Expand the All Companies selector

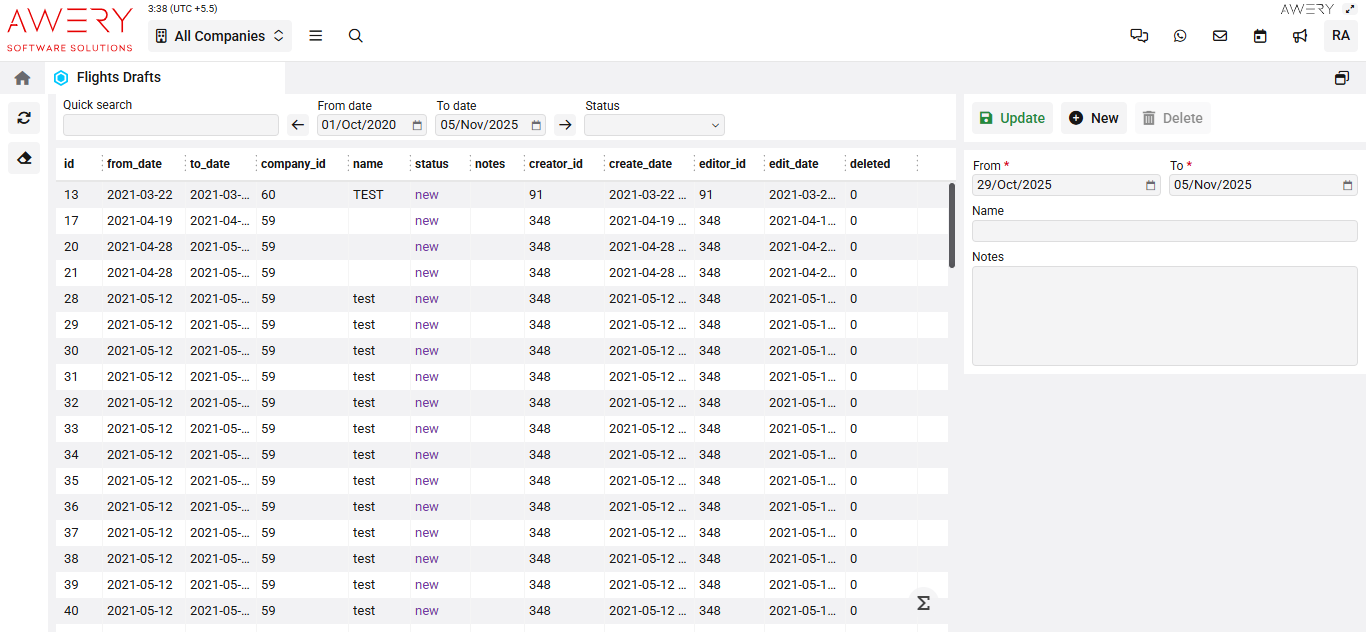(220, 36)
